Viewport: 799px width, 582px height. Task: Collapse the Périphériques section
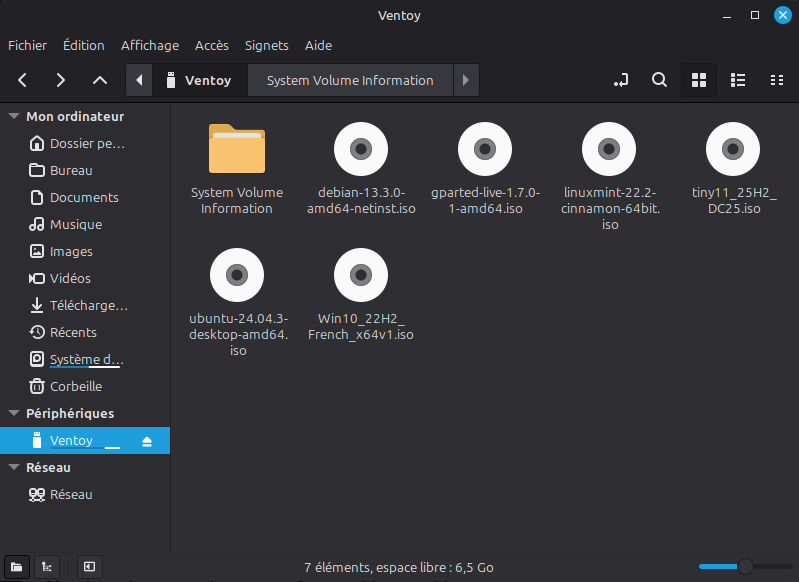14,413
